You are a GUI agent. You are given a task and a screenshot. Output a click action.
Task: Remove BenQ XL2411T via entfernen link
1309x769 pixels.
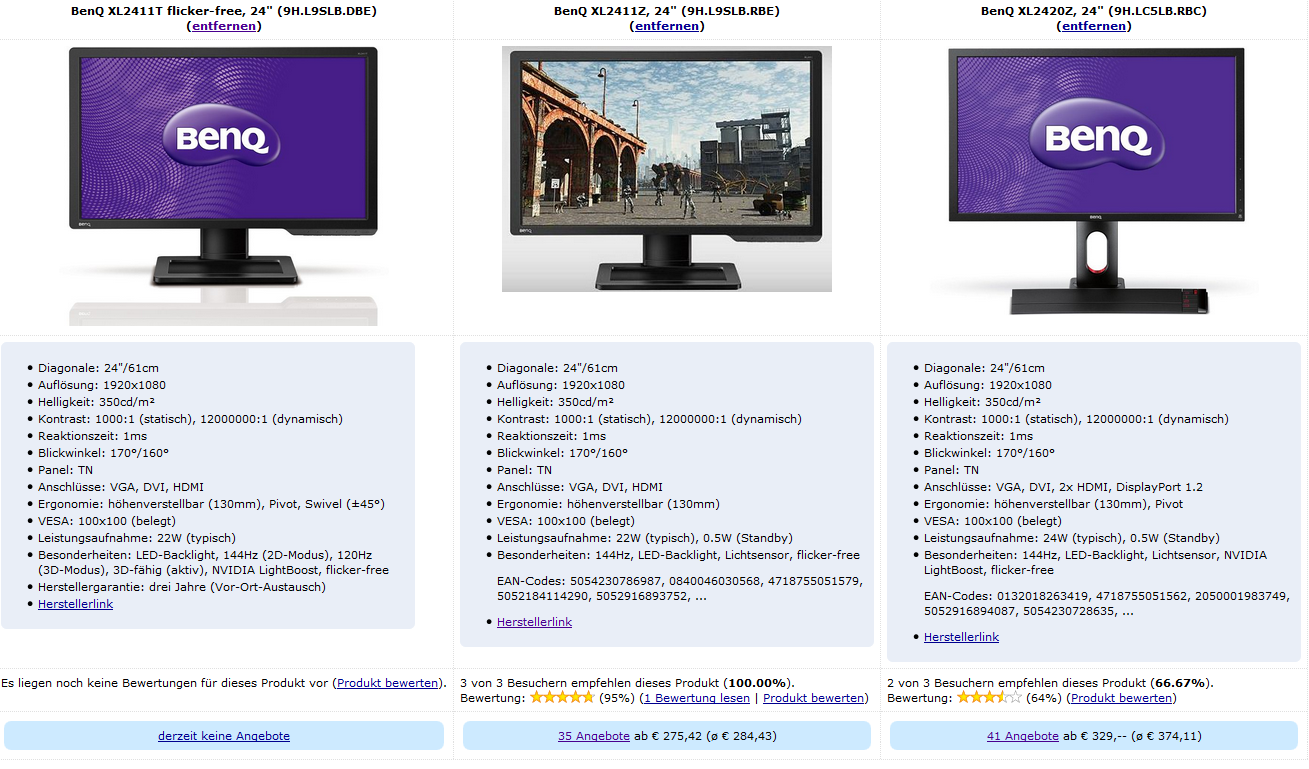click(x=224, y=26)
